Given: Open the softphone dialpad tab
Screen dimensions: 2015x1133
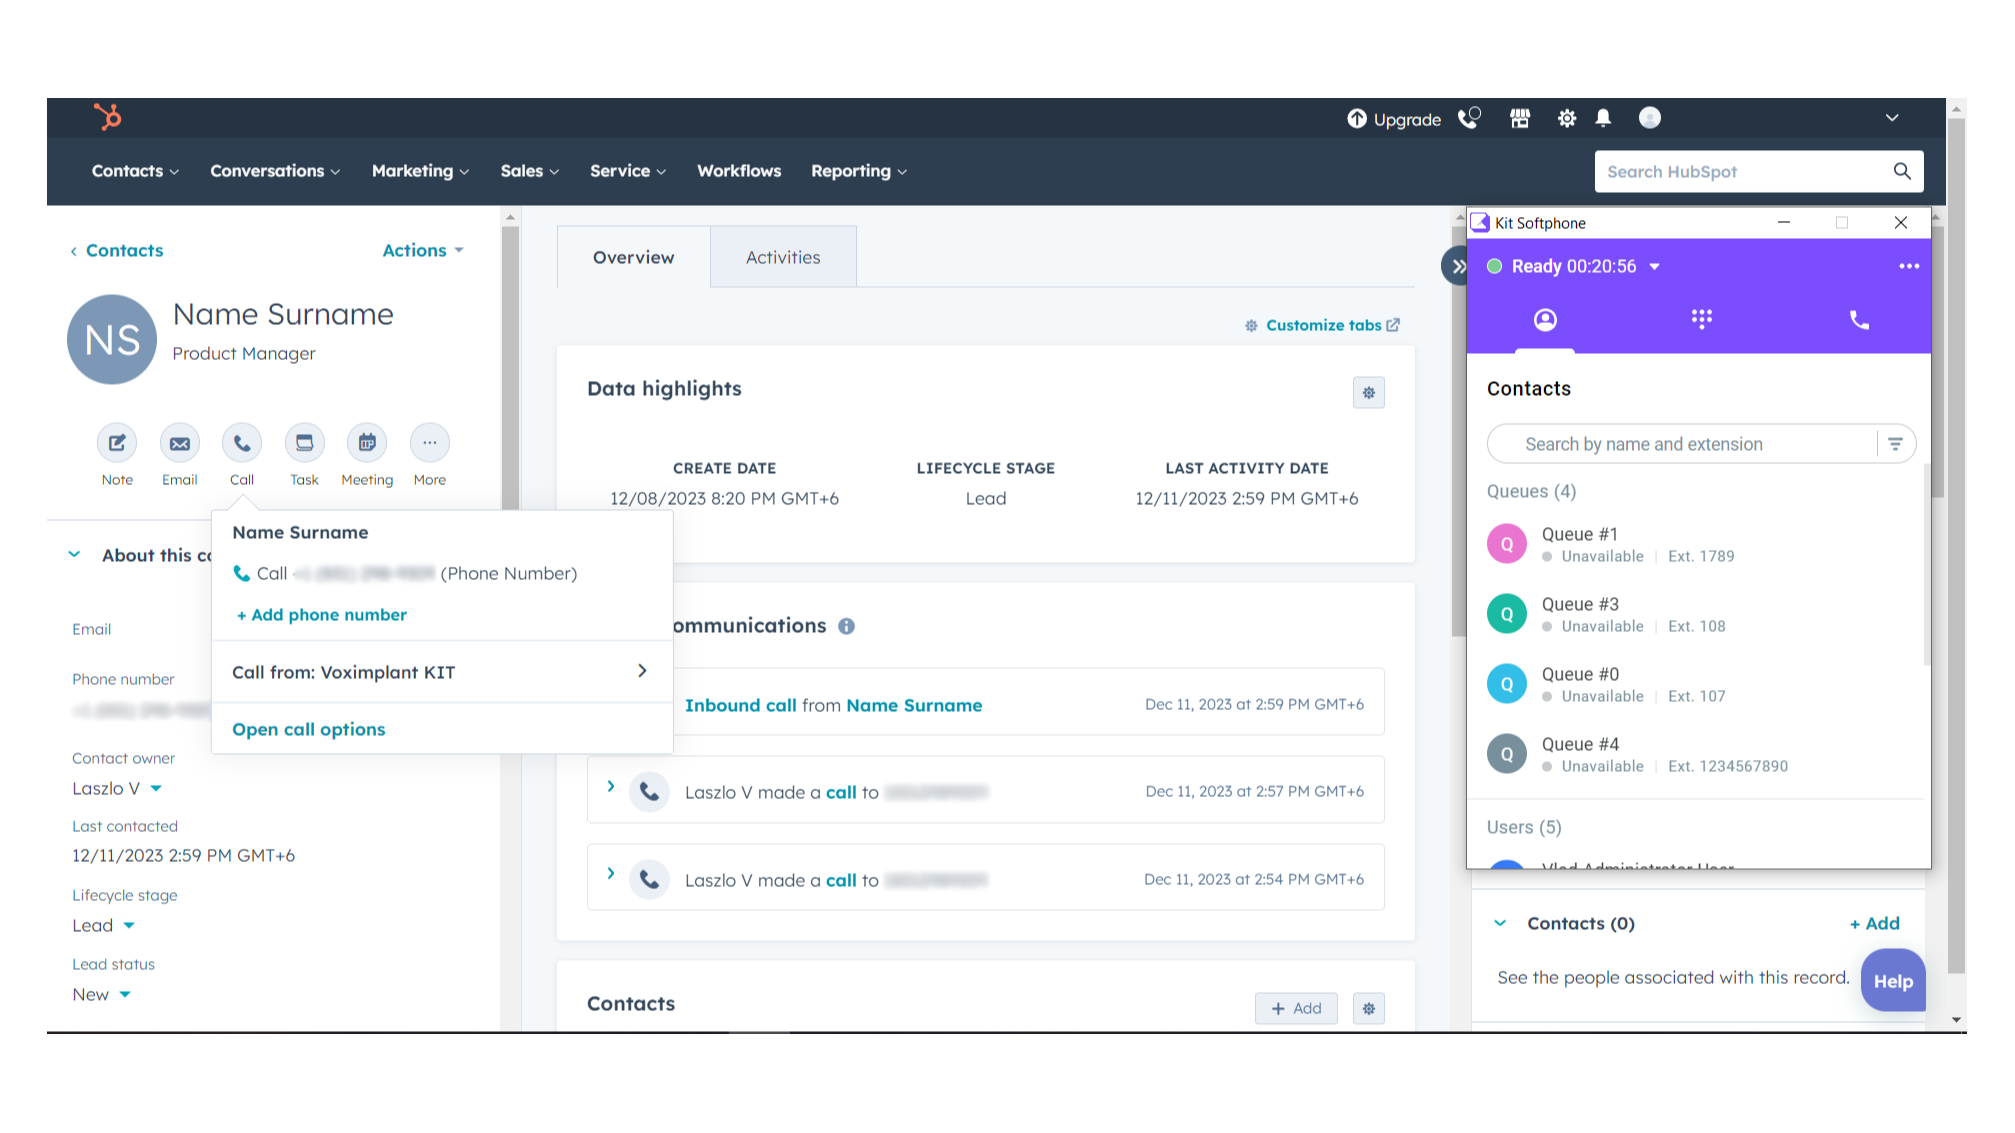Looking at the screenshot, I should 1701,320.
